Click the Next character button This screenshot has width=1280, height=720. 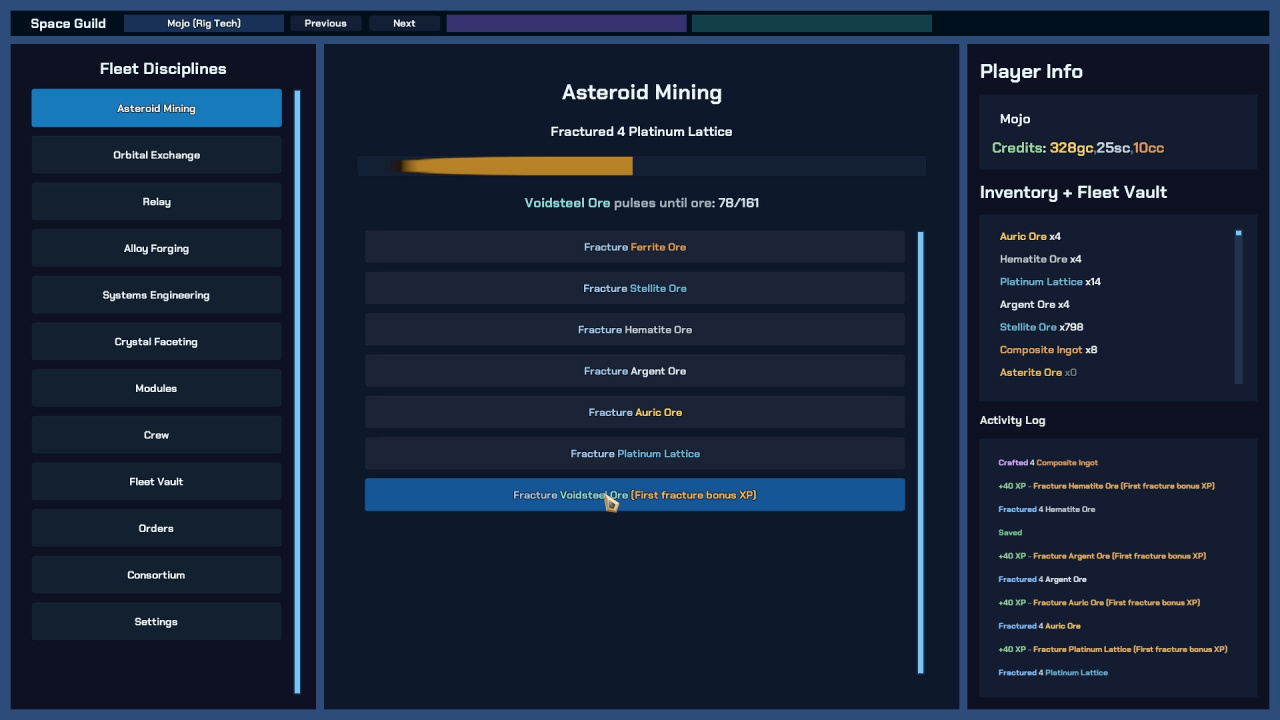[404, 23]
